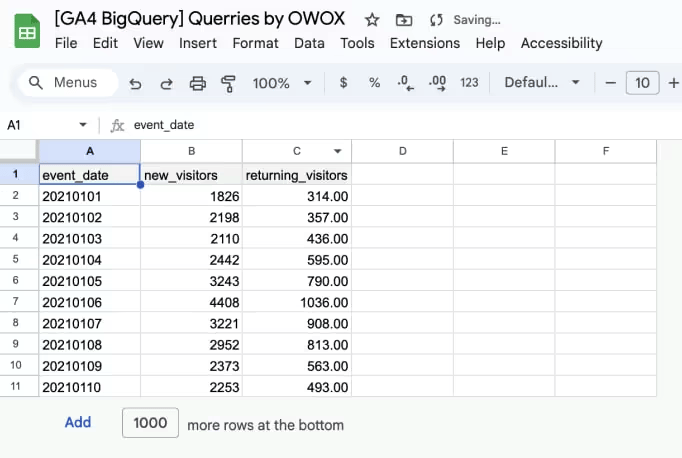Open the Format menu
Image resolution: width=682 pixels, height=458 pixels.
point(255,43)
